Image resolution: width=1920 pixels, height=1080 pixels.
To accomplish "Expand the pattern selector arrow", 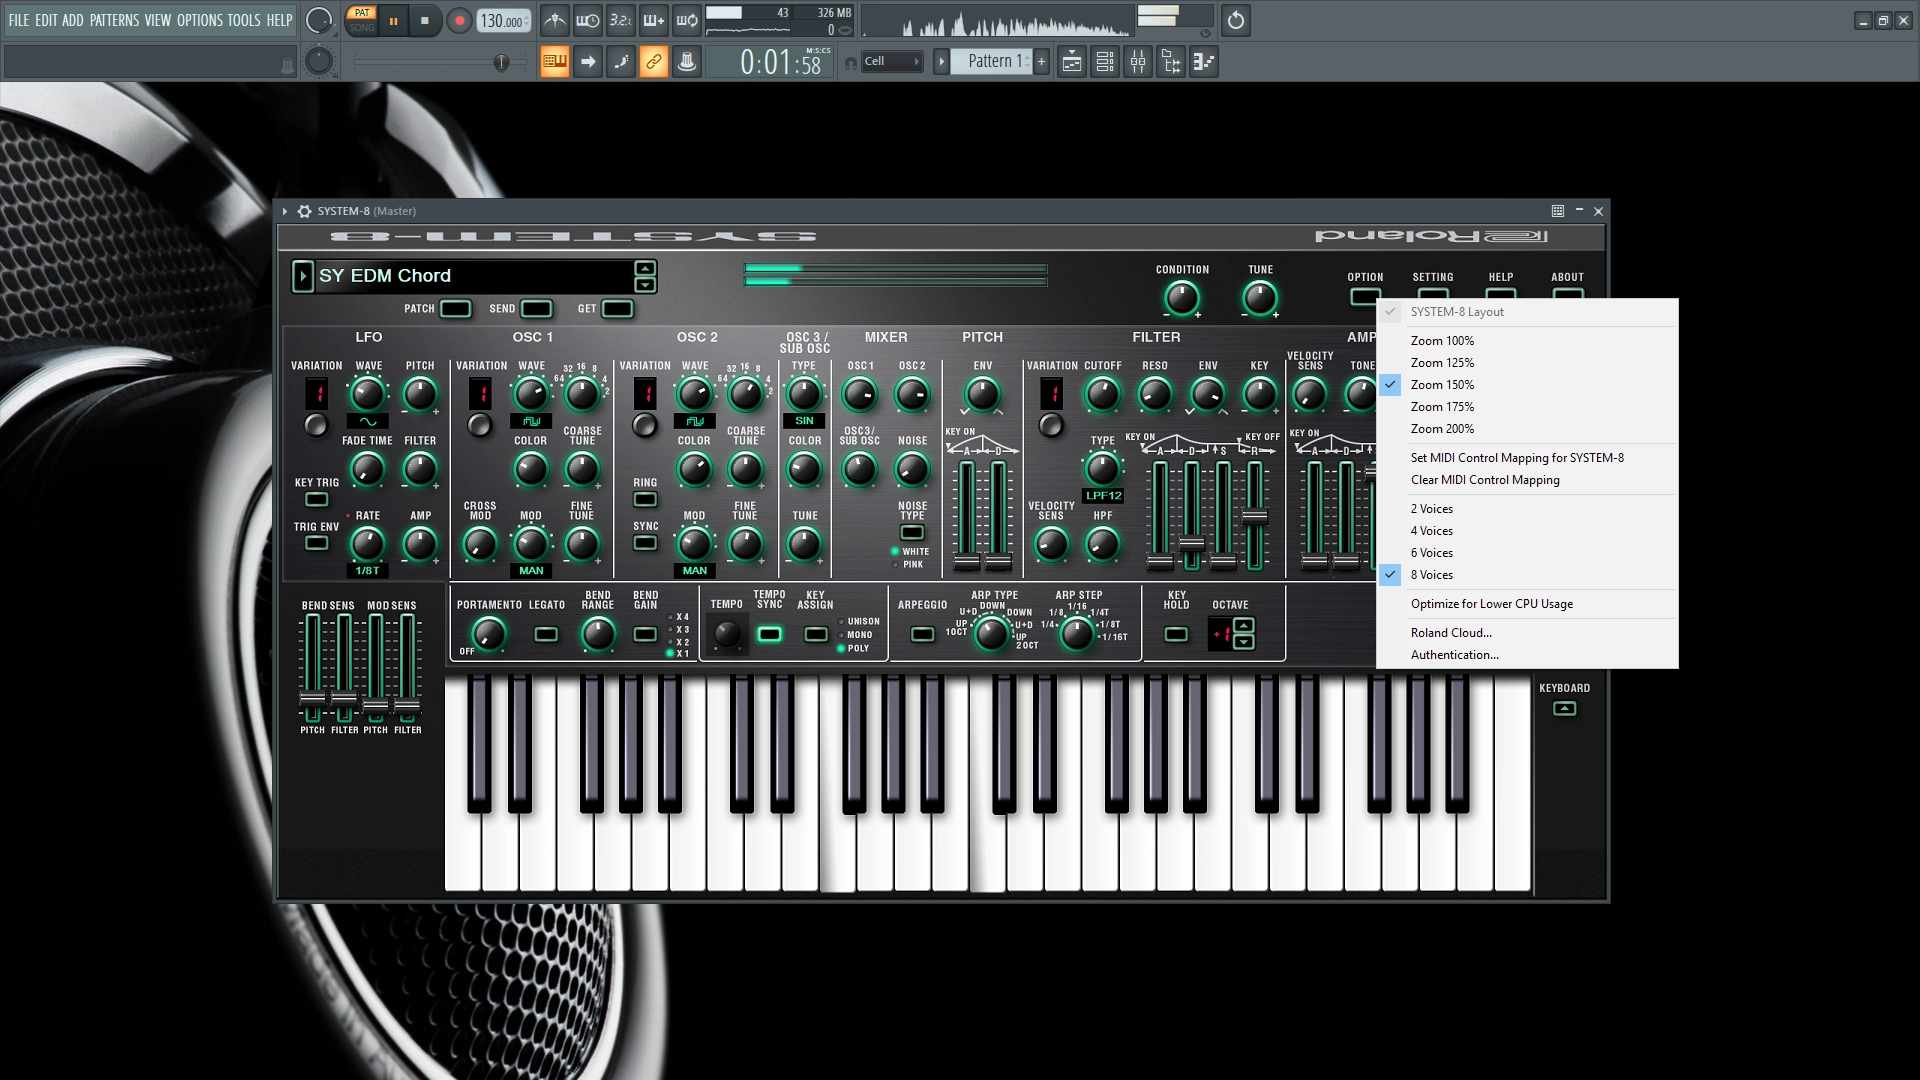I will point(941,62).
